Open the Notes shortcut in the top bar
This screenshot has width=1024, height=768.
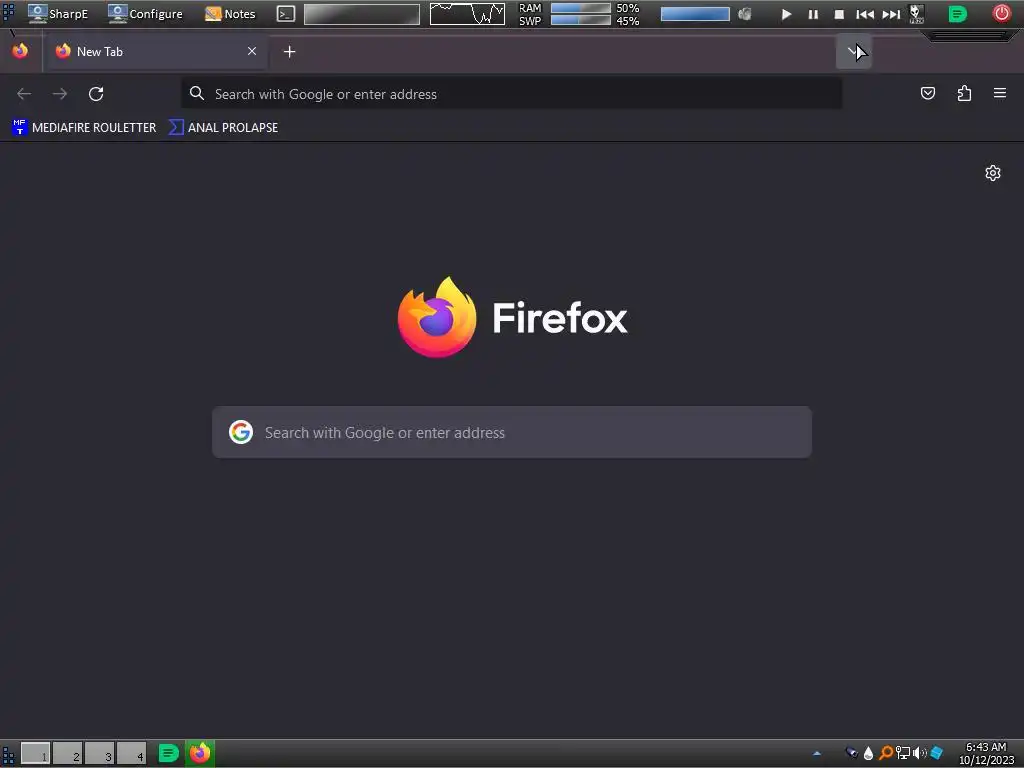click(230, 14)
